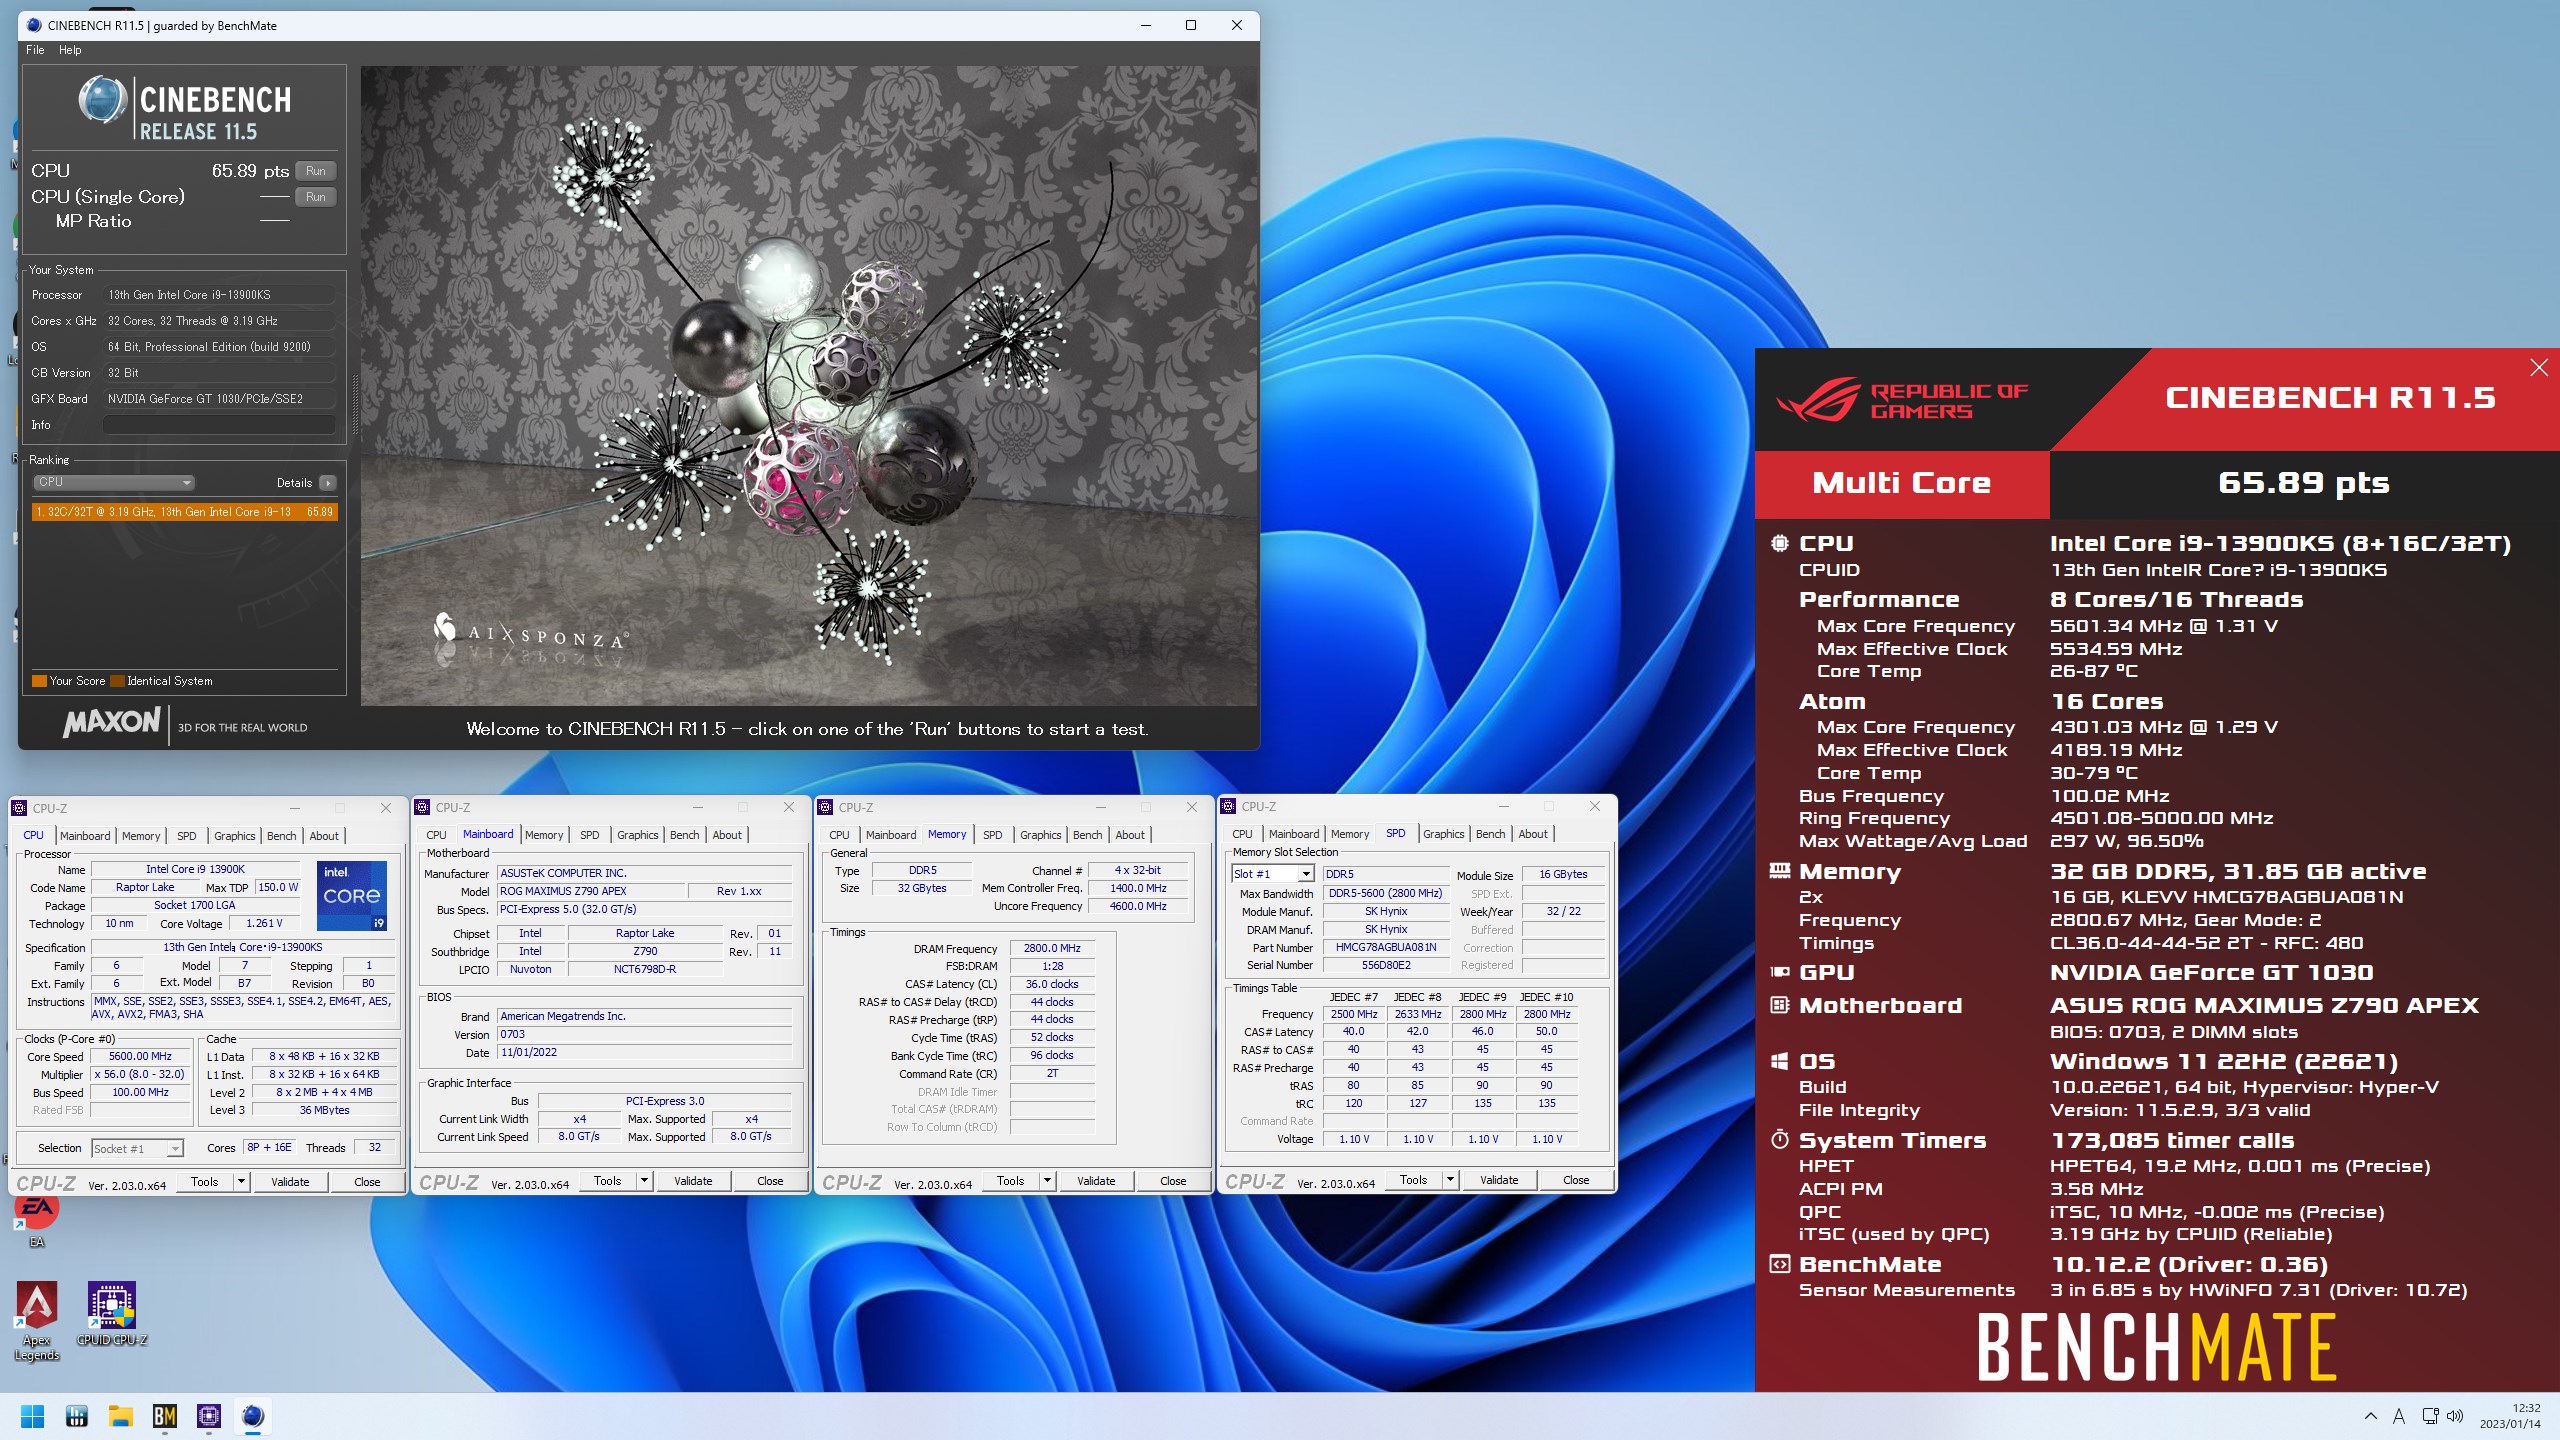Image resolution: width=2560 pixels, height=1440 pixels.
Task: Switch to Mainboard tab in first CPU-Z window
Action: tap(85, 836)
